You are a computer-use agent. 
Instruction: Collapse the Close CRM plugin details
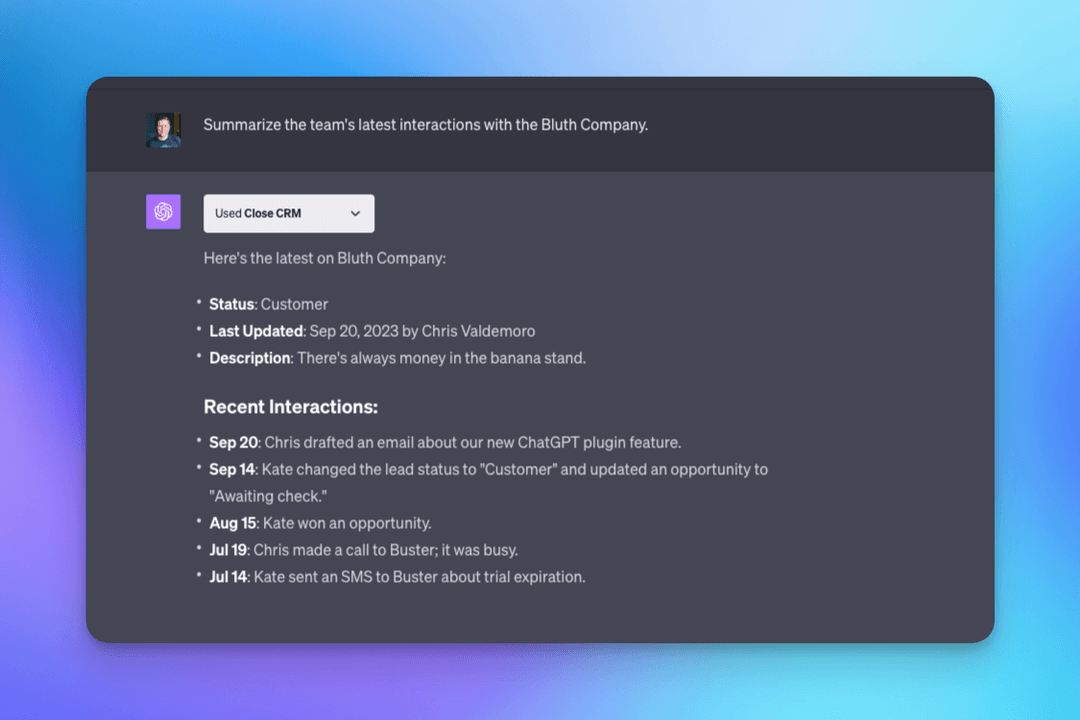(289, 213)
